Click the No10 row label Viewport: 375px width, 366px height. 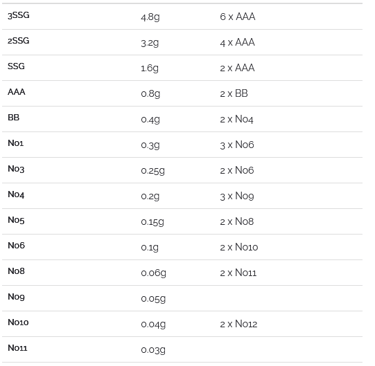(x=18, y=322)
